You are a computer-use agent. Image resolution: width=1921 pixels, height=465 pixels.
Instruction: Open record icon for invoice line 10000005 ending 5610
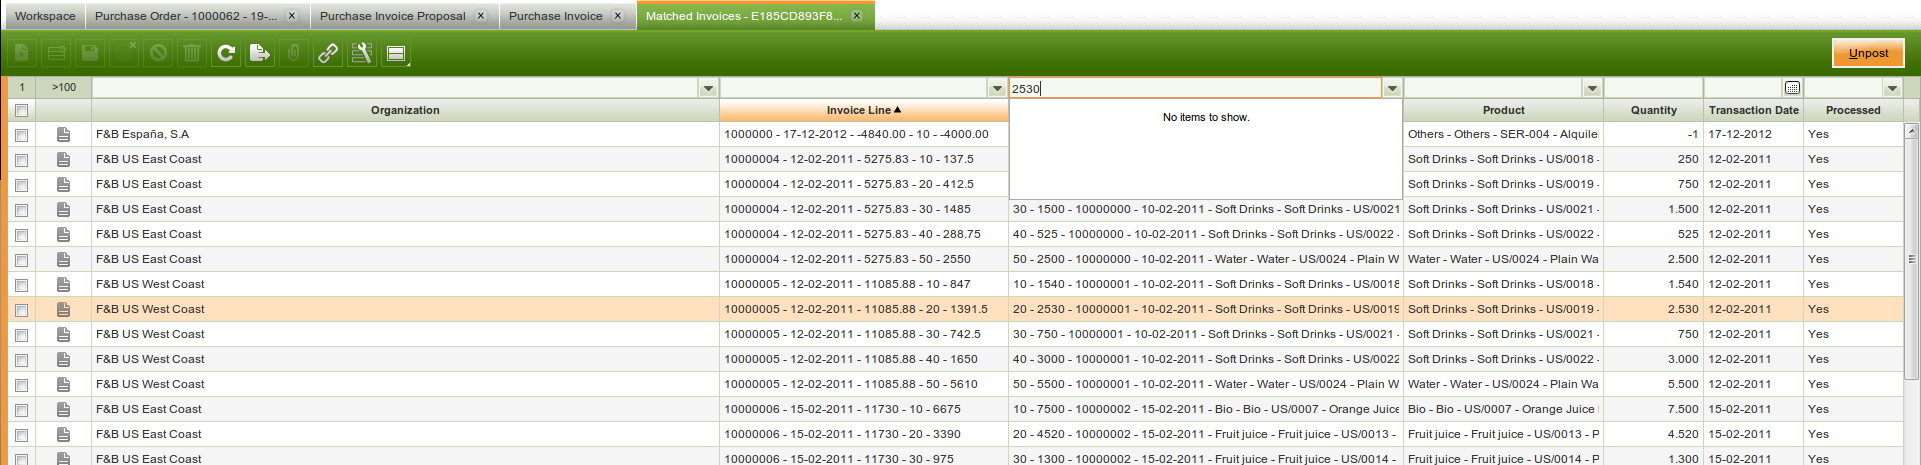63,384
